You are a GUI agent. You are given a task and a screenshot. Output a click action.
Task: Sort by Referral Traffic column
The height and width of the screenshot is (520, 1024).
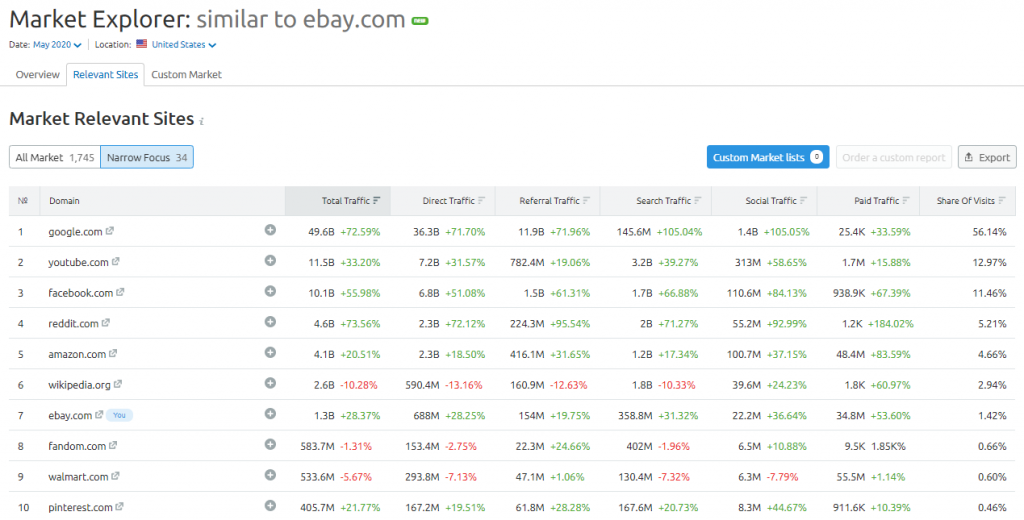(x=547, y=201)
